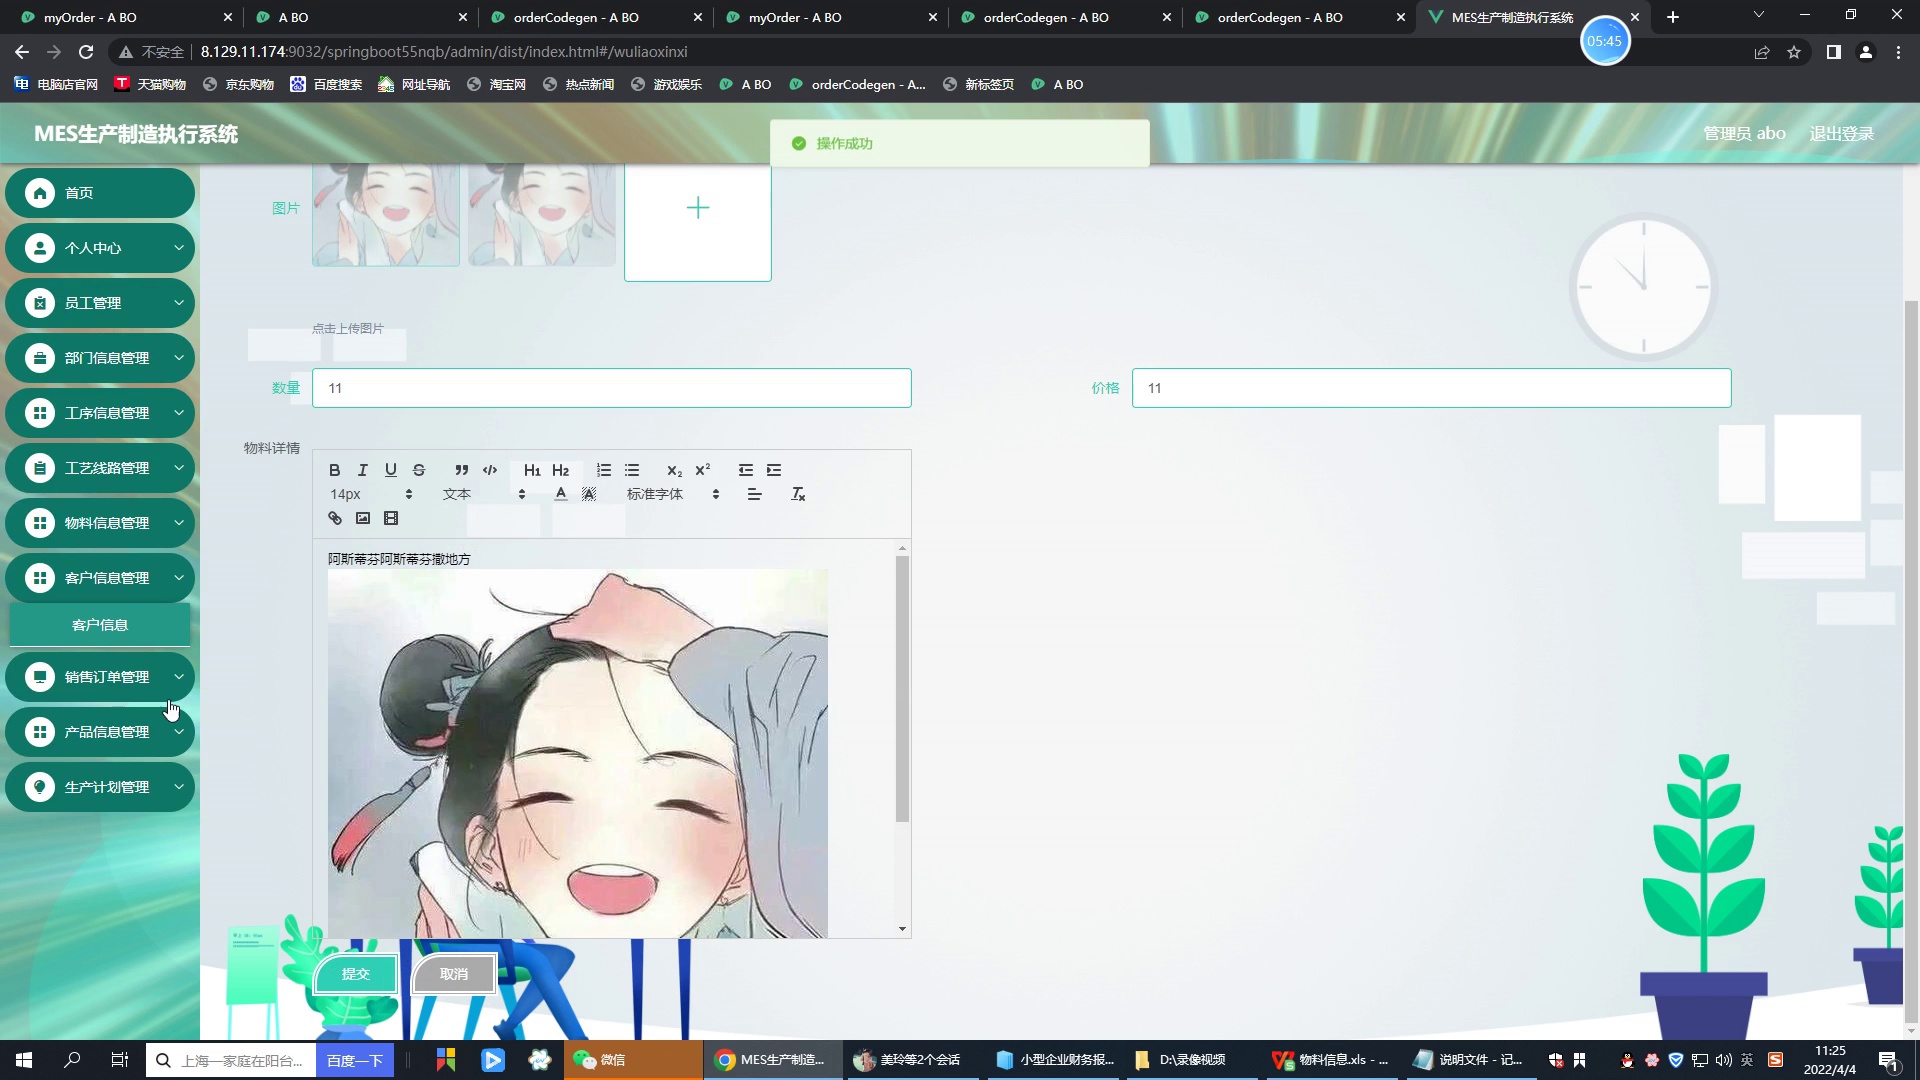Apply superscript formatting
1920x1080 pixels.
click(704, 470)
